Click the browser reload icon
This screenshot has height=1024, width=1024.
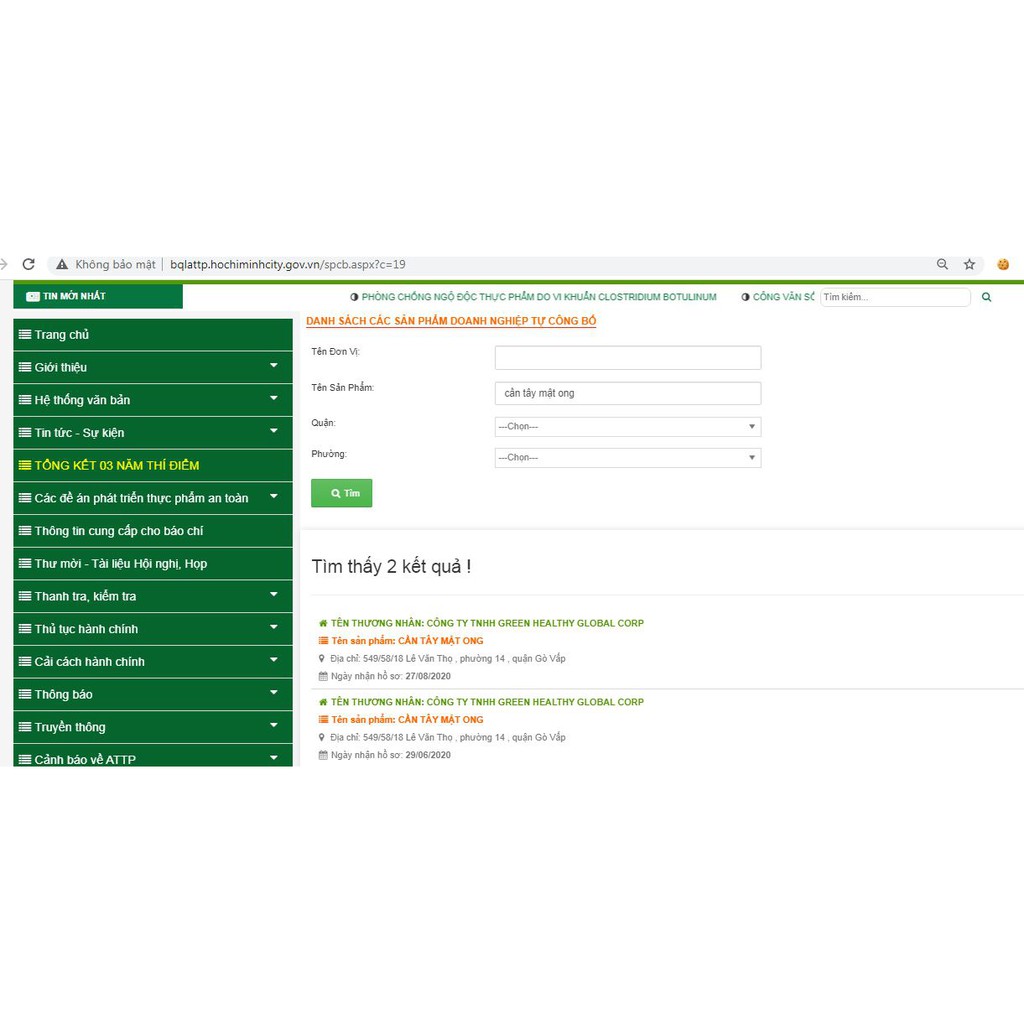click(28, 265)
